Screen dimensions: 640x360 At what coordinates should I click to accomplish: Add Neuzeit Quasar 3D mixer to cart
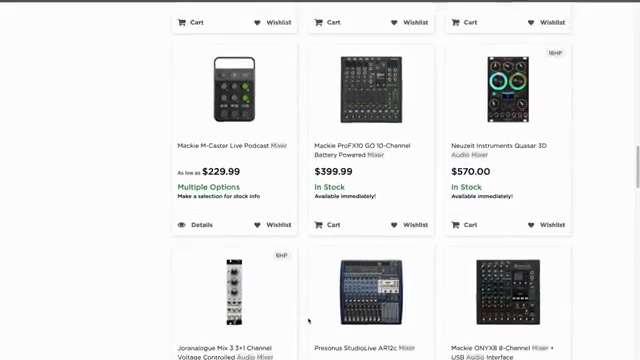[464, 225]
